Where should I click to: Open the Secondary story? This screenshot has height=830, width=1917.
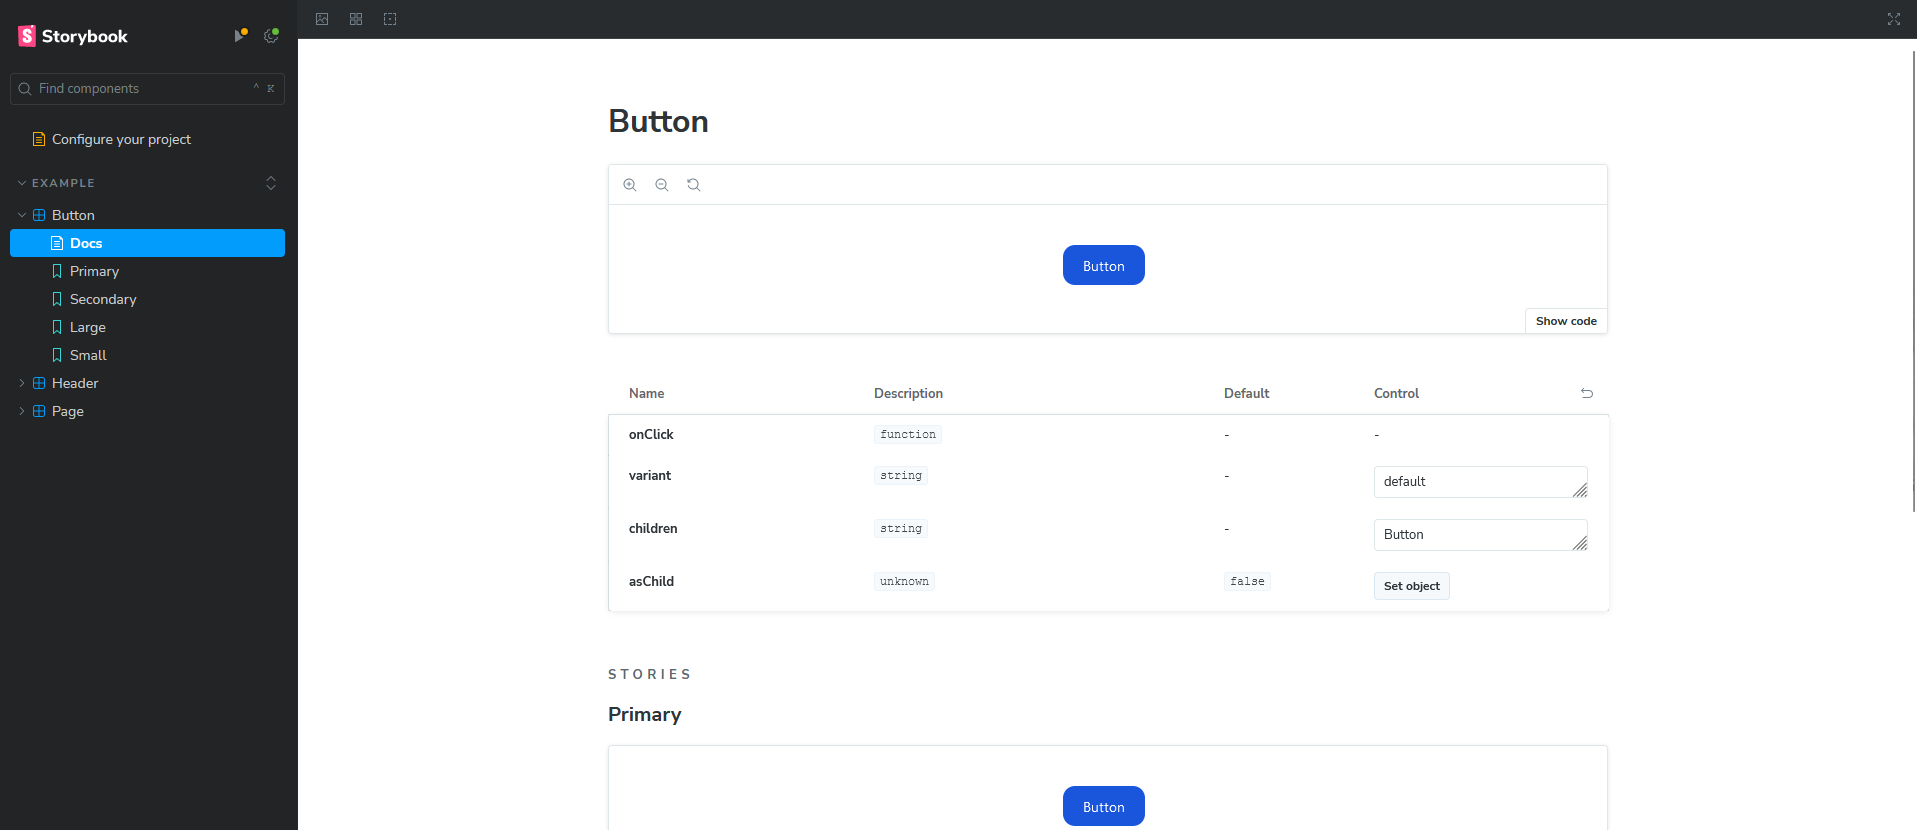click(x=103, y=299)
